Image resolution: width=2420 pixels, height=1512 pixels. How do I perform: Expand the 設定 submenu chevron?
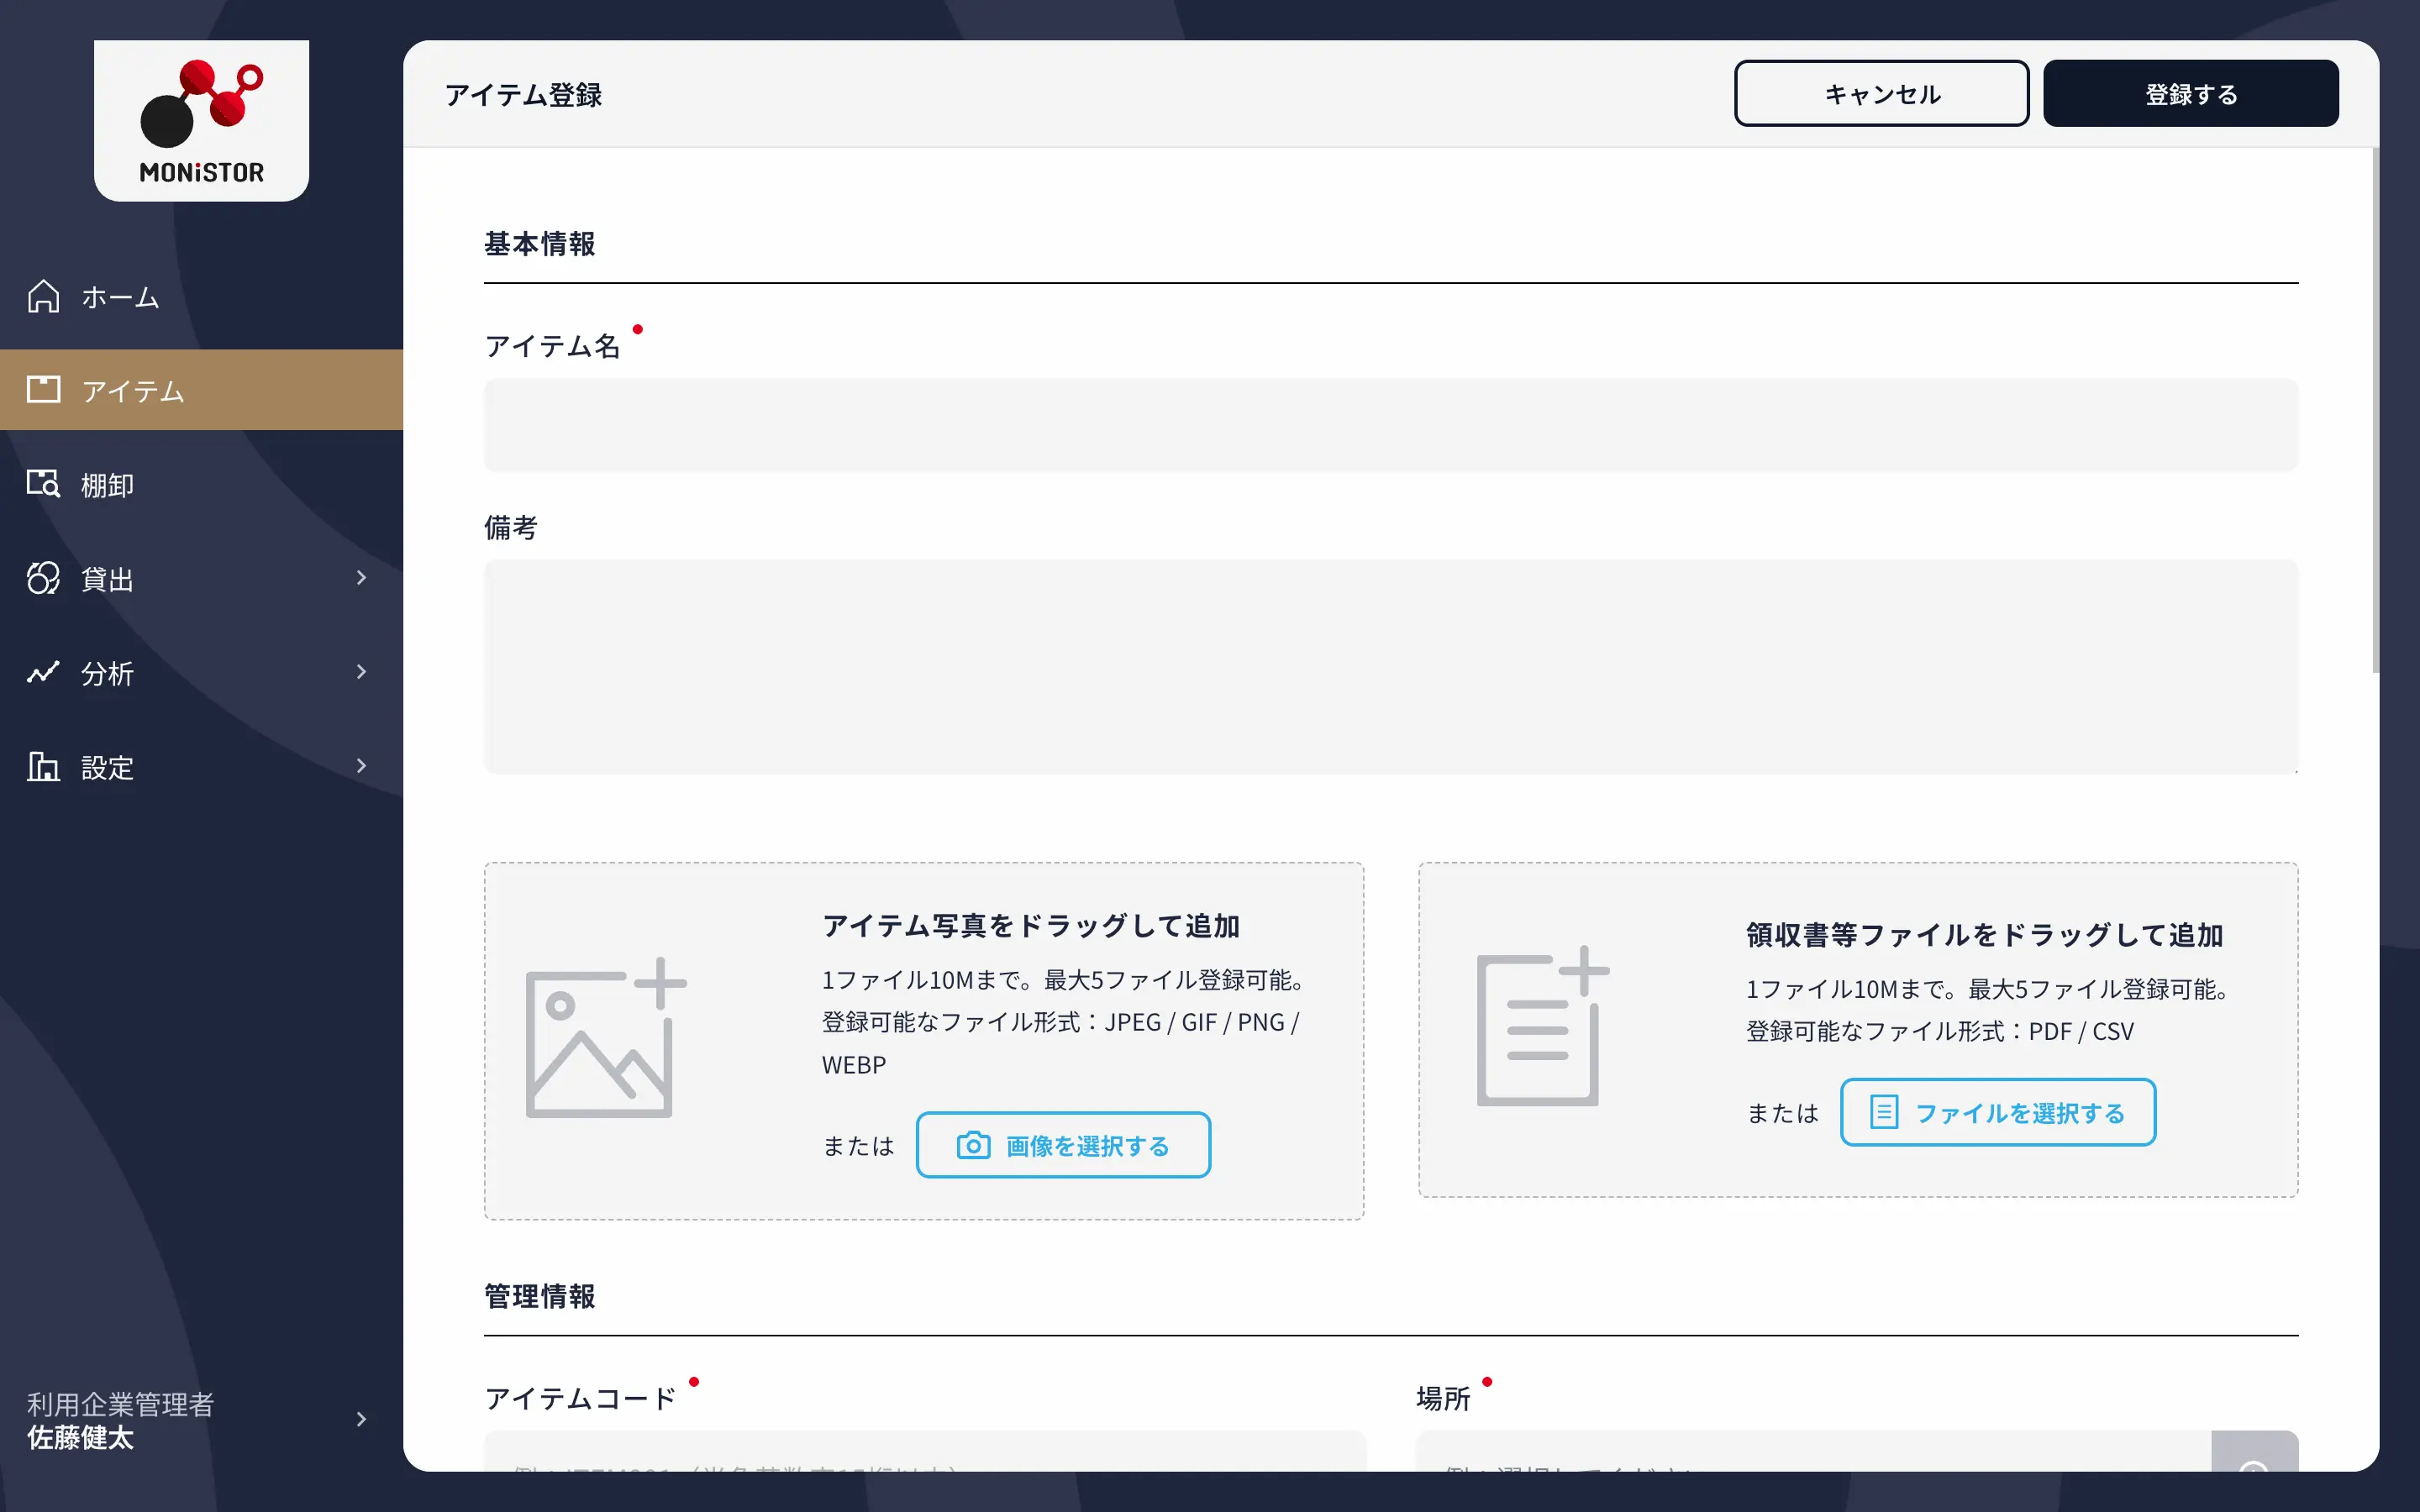361,766
